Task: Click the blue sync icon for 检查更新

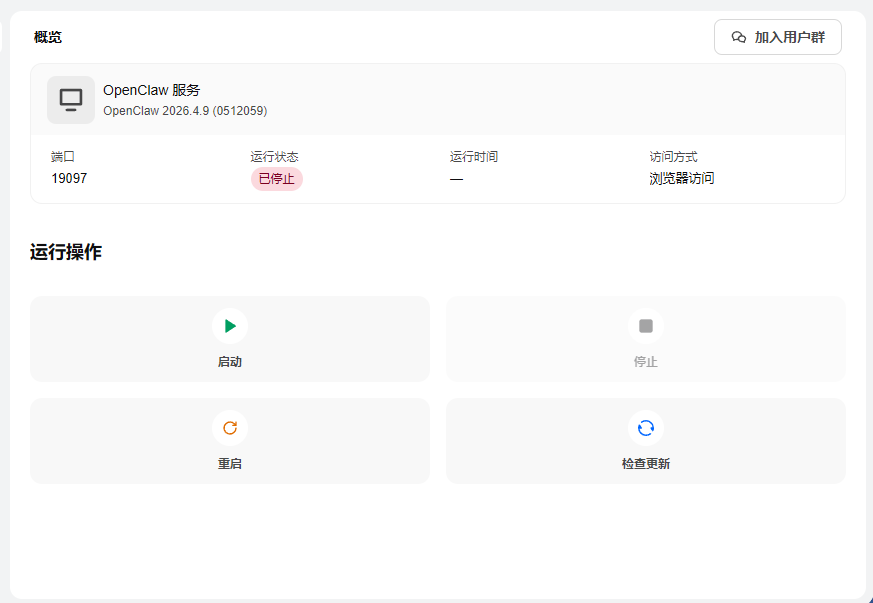Action: (x=646, y=428)
